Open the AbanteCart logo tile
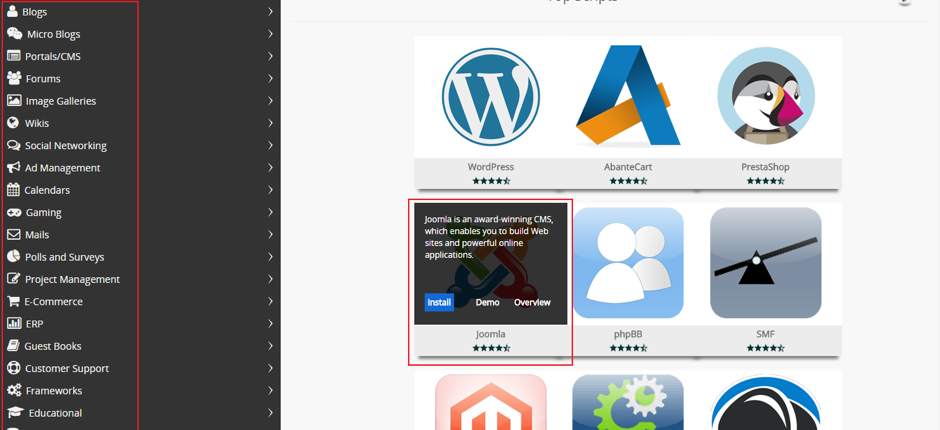Viewport: 940px width, 430px height. (x=628, y=95)
